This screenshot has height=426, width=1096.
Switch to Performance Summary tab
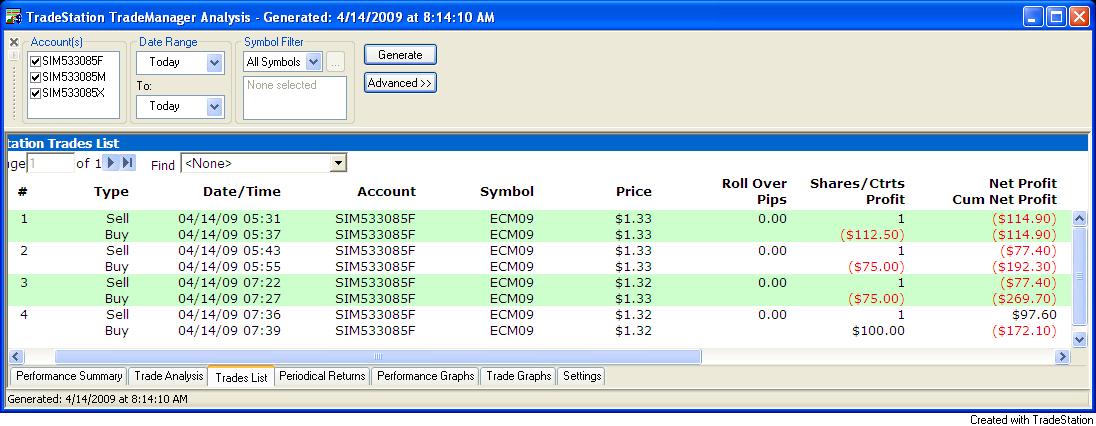[x=69, y=376]
